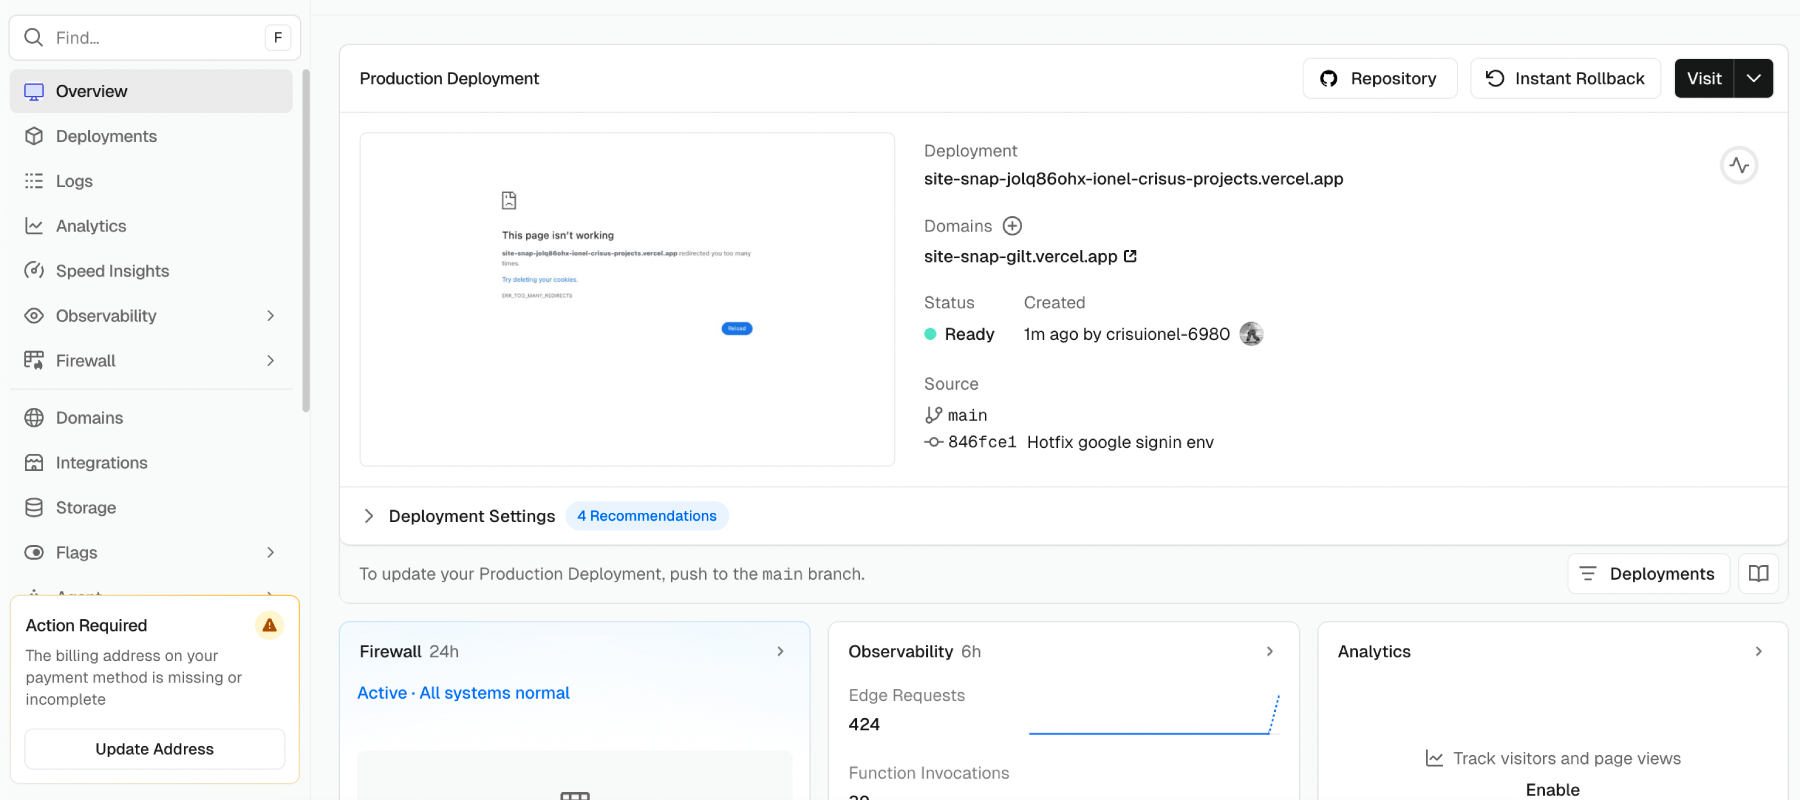The image size is (1800, 800).
Task: Click the Analytics chart icon in sidebar
Action: (34, 226)
